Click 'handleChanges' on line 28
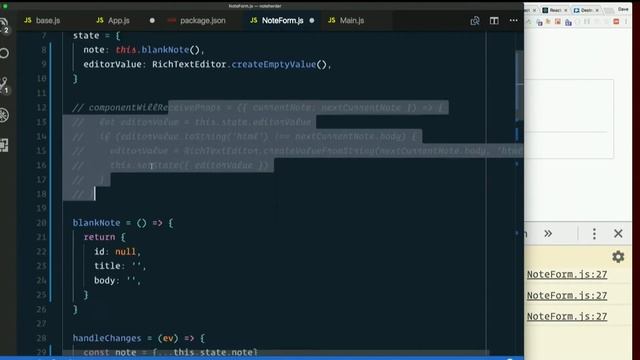The height and width of the screenshot is (360, 640). coord(107,338)
